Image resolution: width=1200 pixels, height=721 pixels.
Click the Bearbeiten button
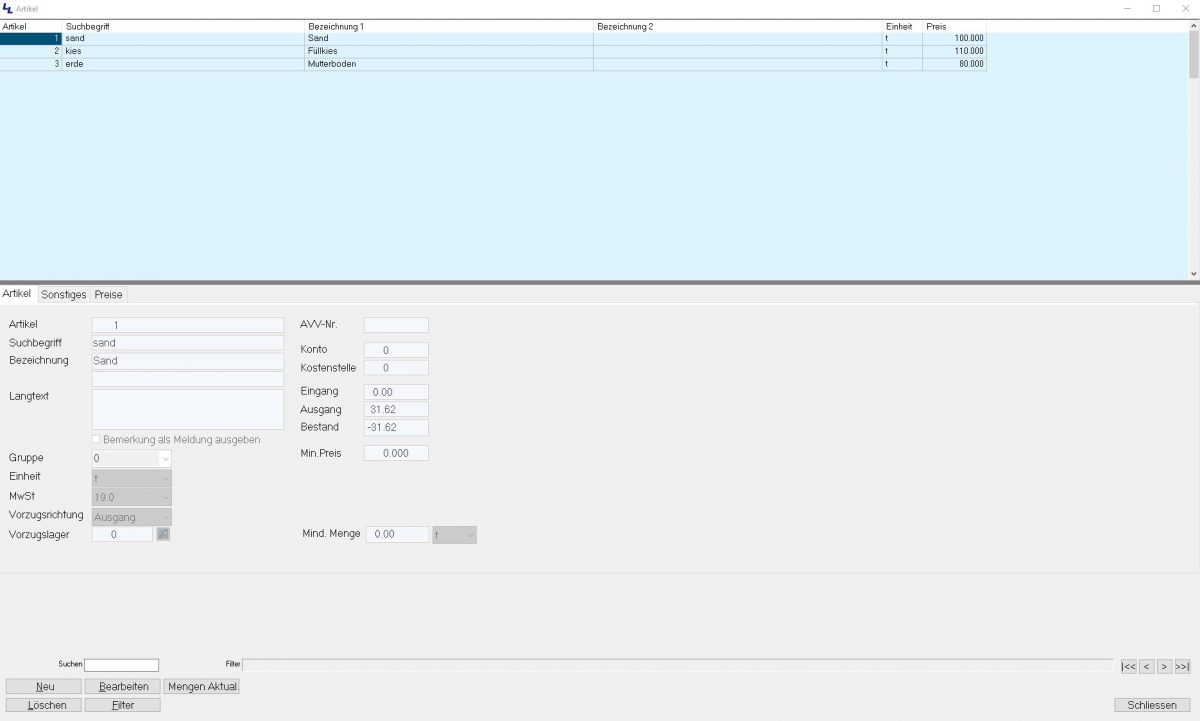tap(123, 687)
